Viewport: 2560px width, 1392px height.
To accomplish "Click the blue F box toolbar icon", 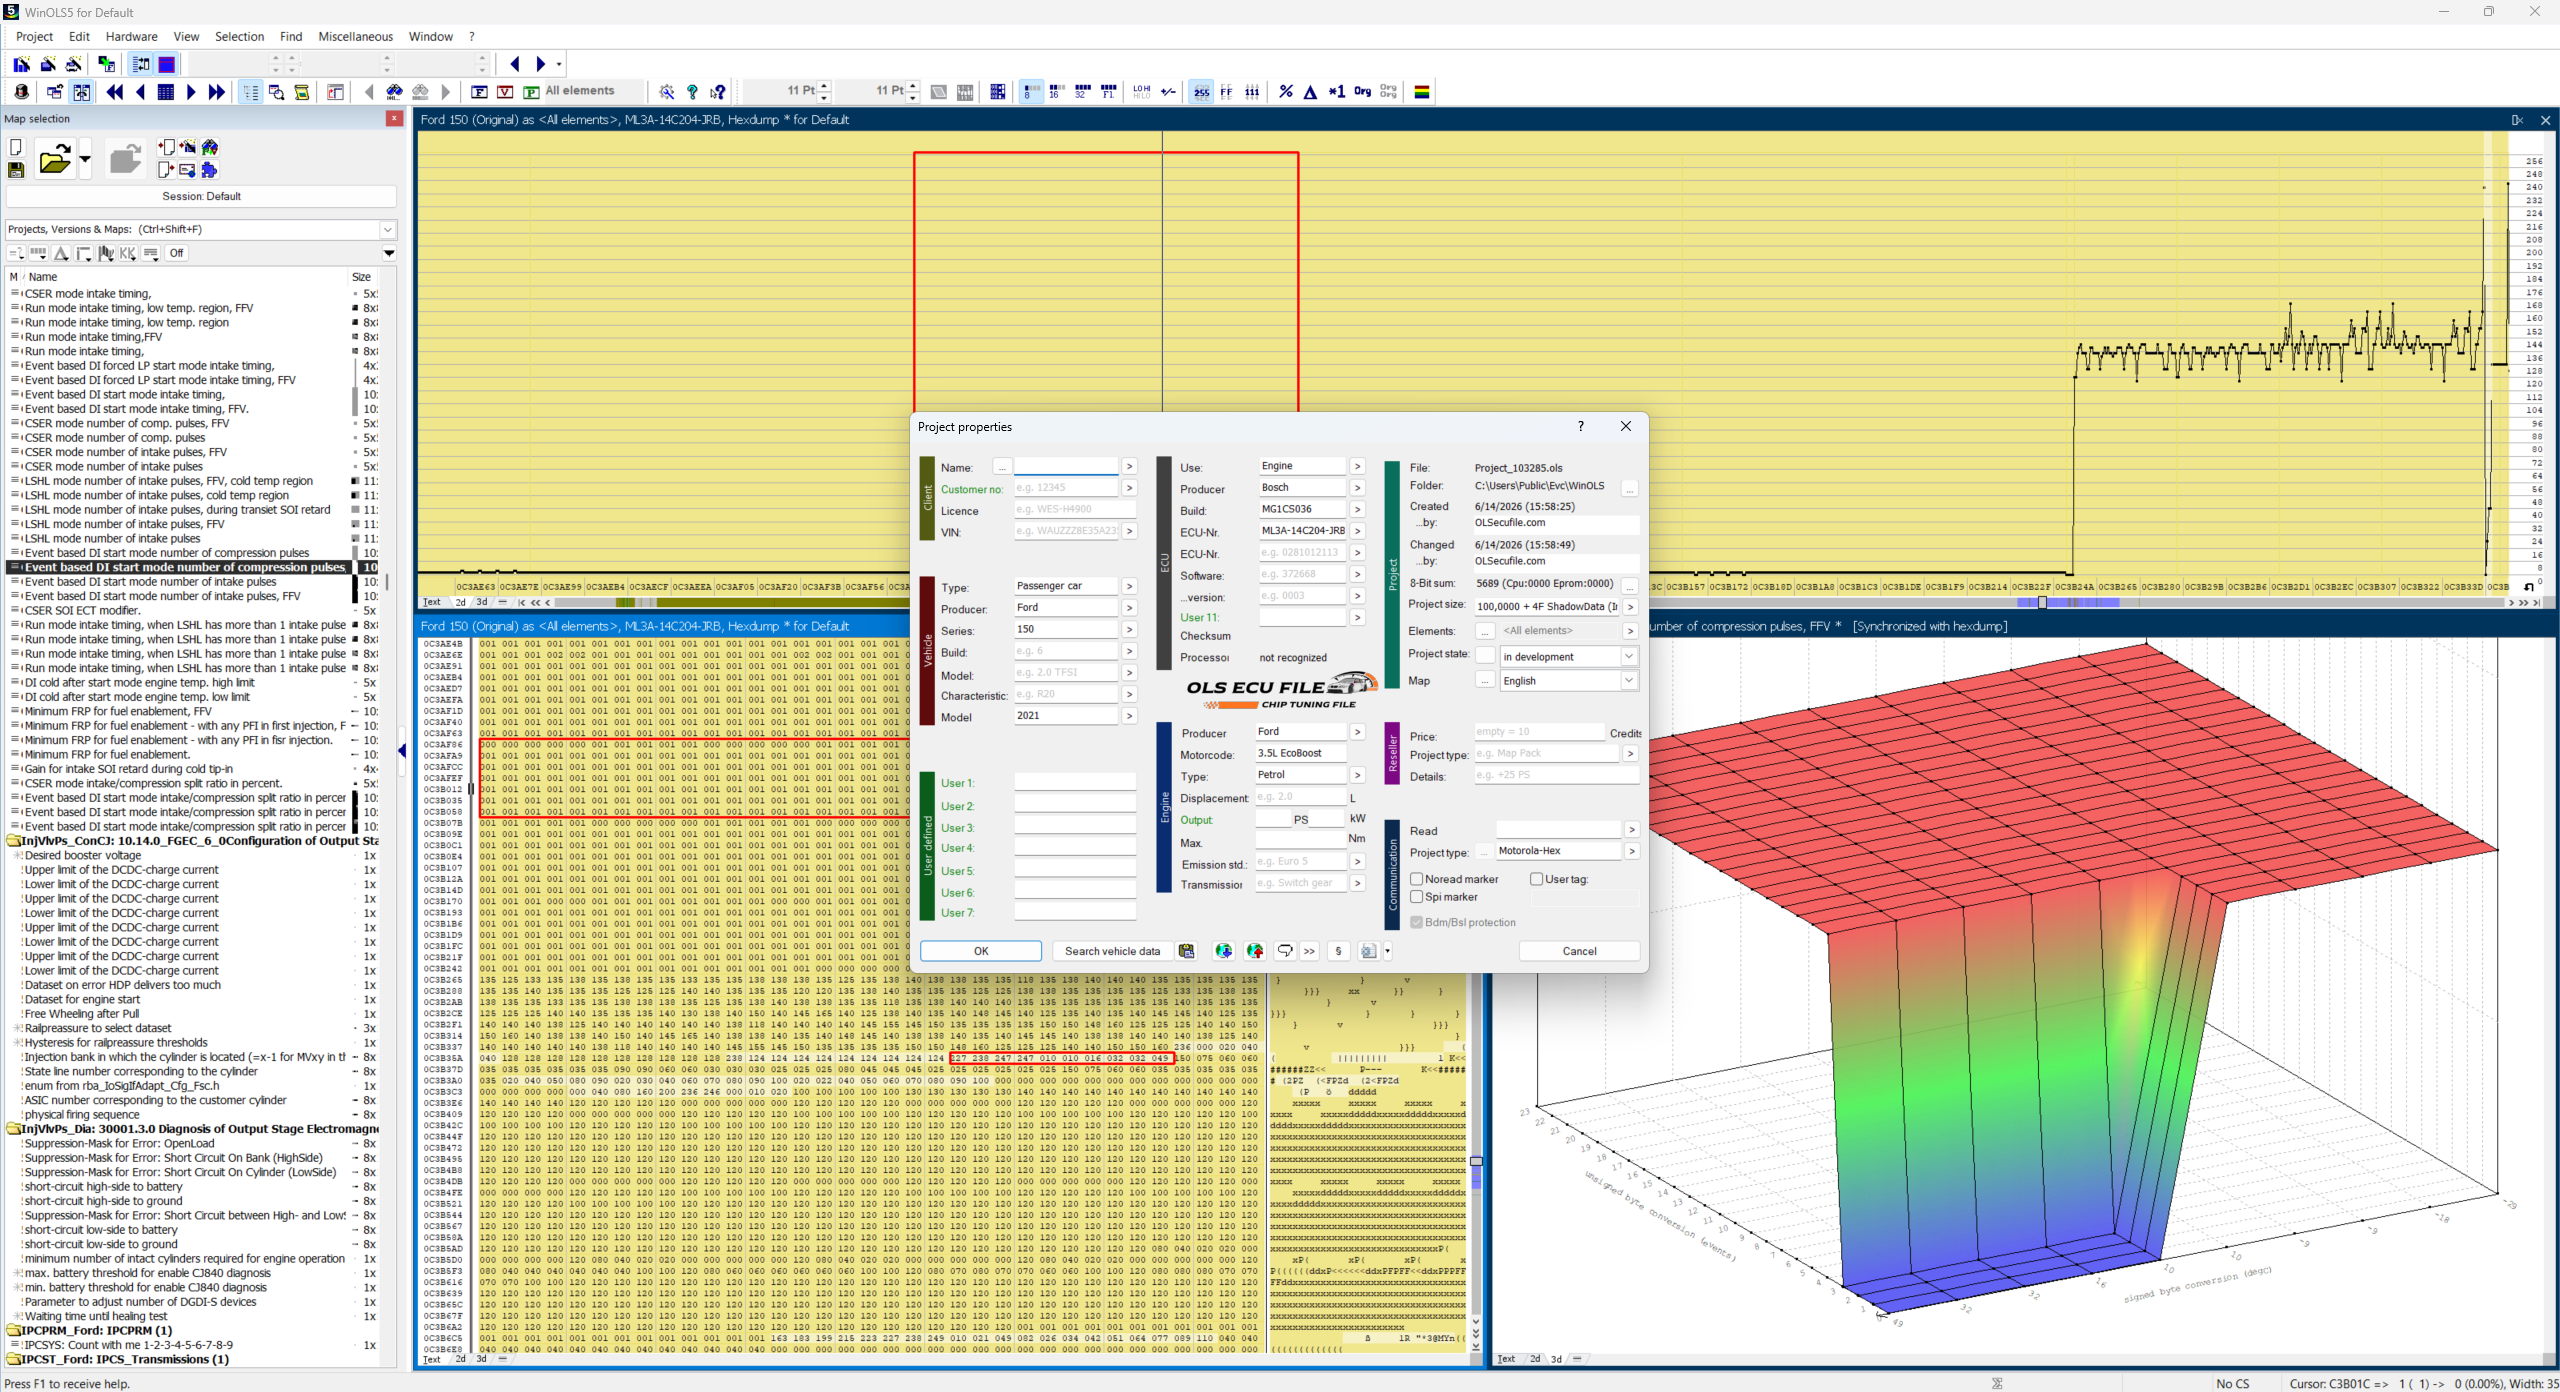I will tap(479, 92).
